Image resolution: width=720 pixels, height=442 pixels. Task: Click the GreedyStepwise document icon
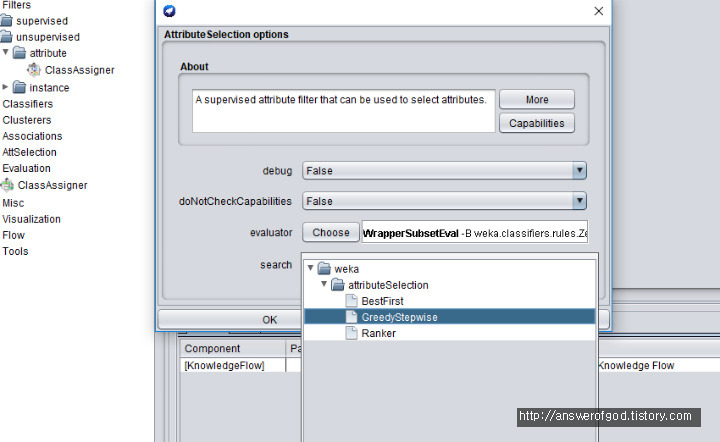tap(351, 317)
